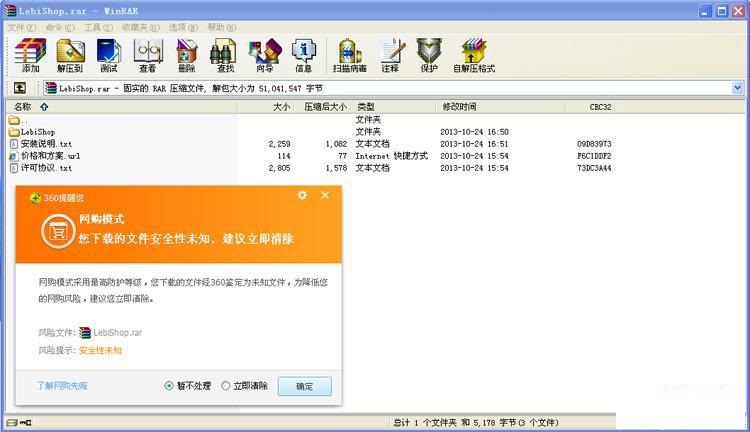The width and height of the screenshot is (750, 432).
Task: Open the 帮助 (Help) menu
Action: [x=222, y=27]
